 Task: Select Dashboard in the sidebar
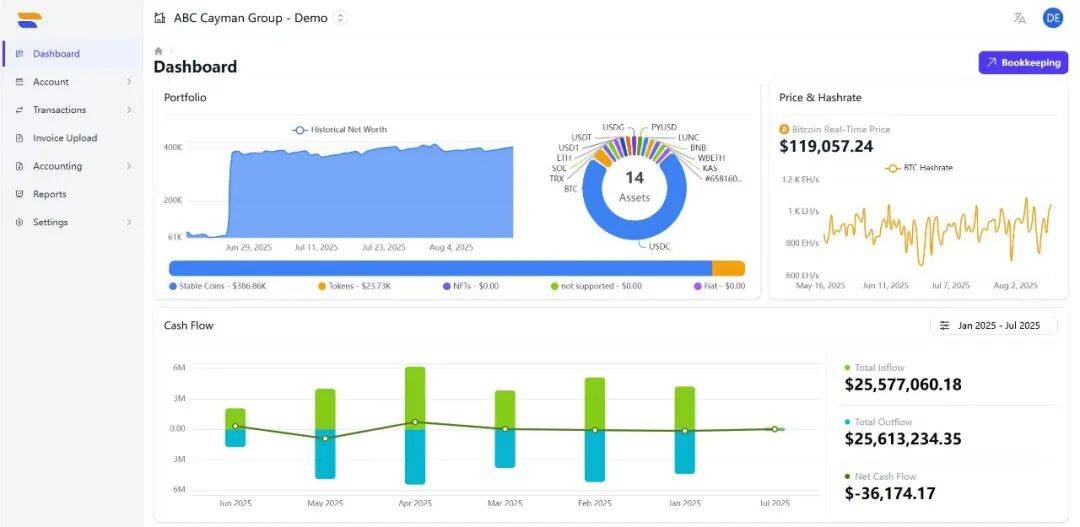coord(56,54)
